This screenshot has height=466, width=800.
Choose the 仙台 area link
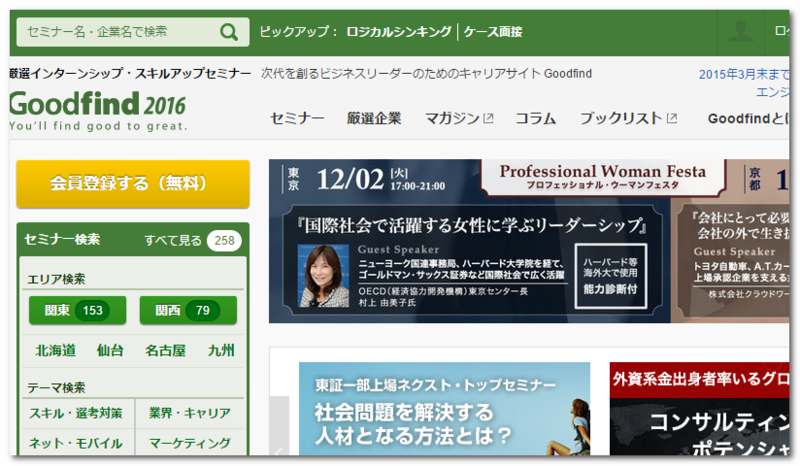coord(110,351)
